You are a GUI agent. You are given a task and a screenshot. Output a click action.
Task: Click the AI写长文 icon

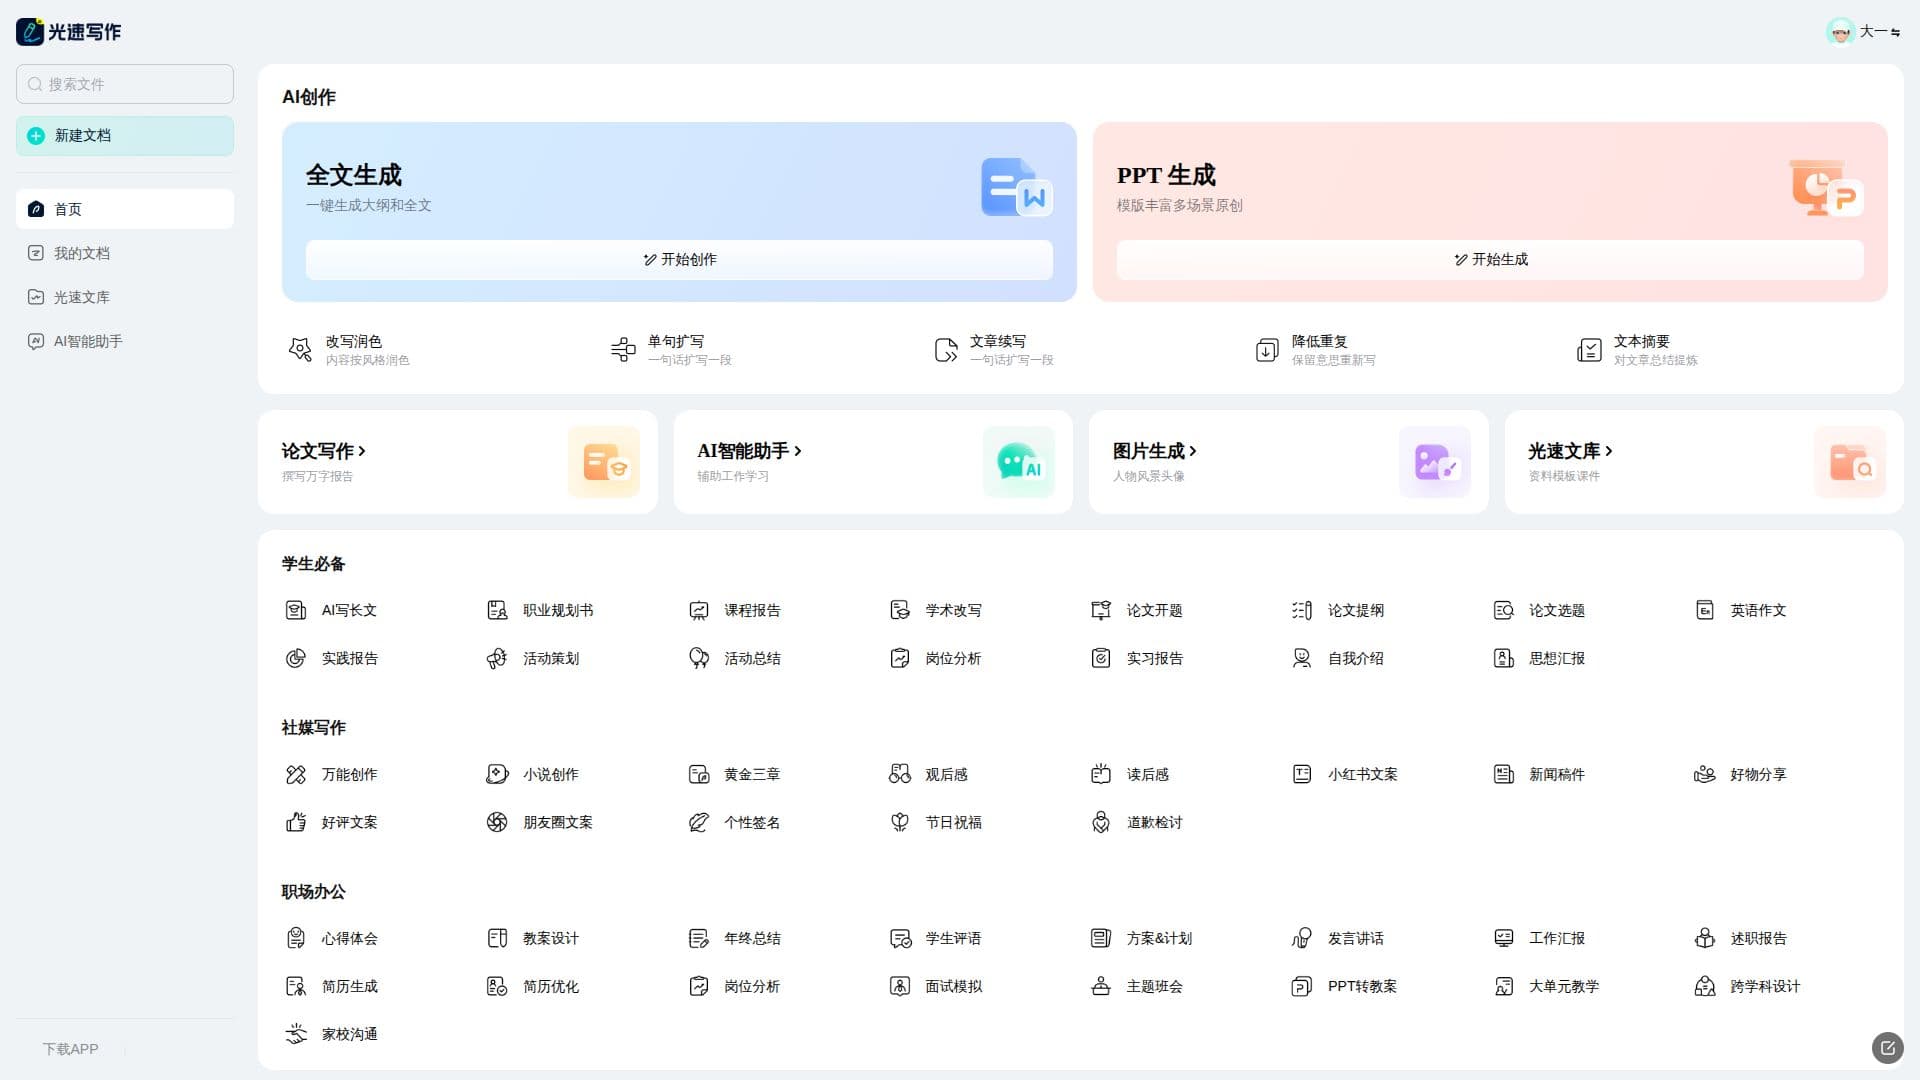point(296,610)
